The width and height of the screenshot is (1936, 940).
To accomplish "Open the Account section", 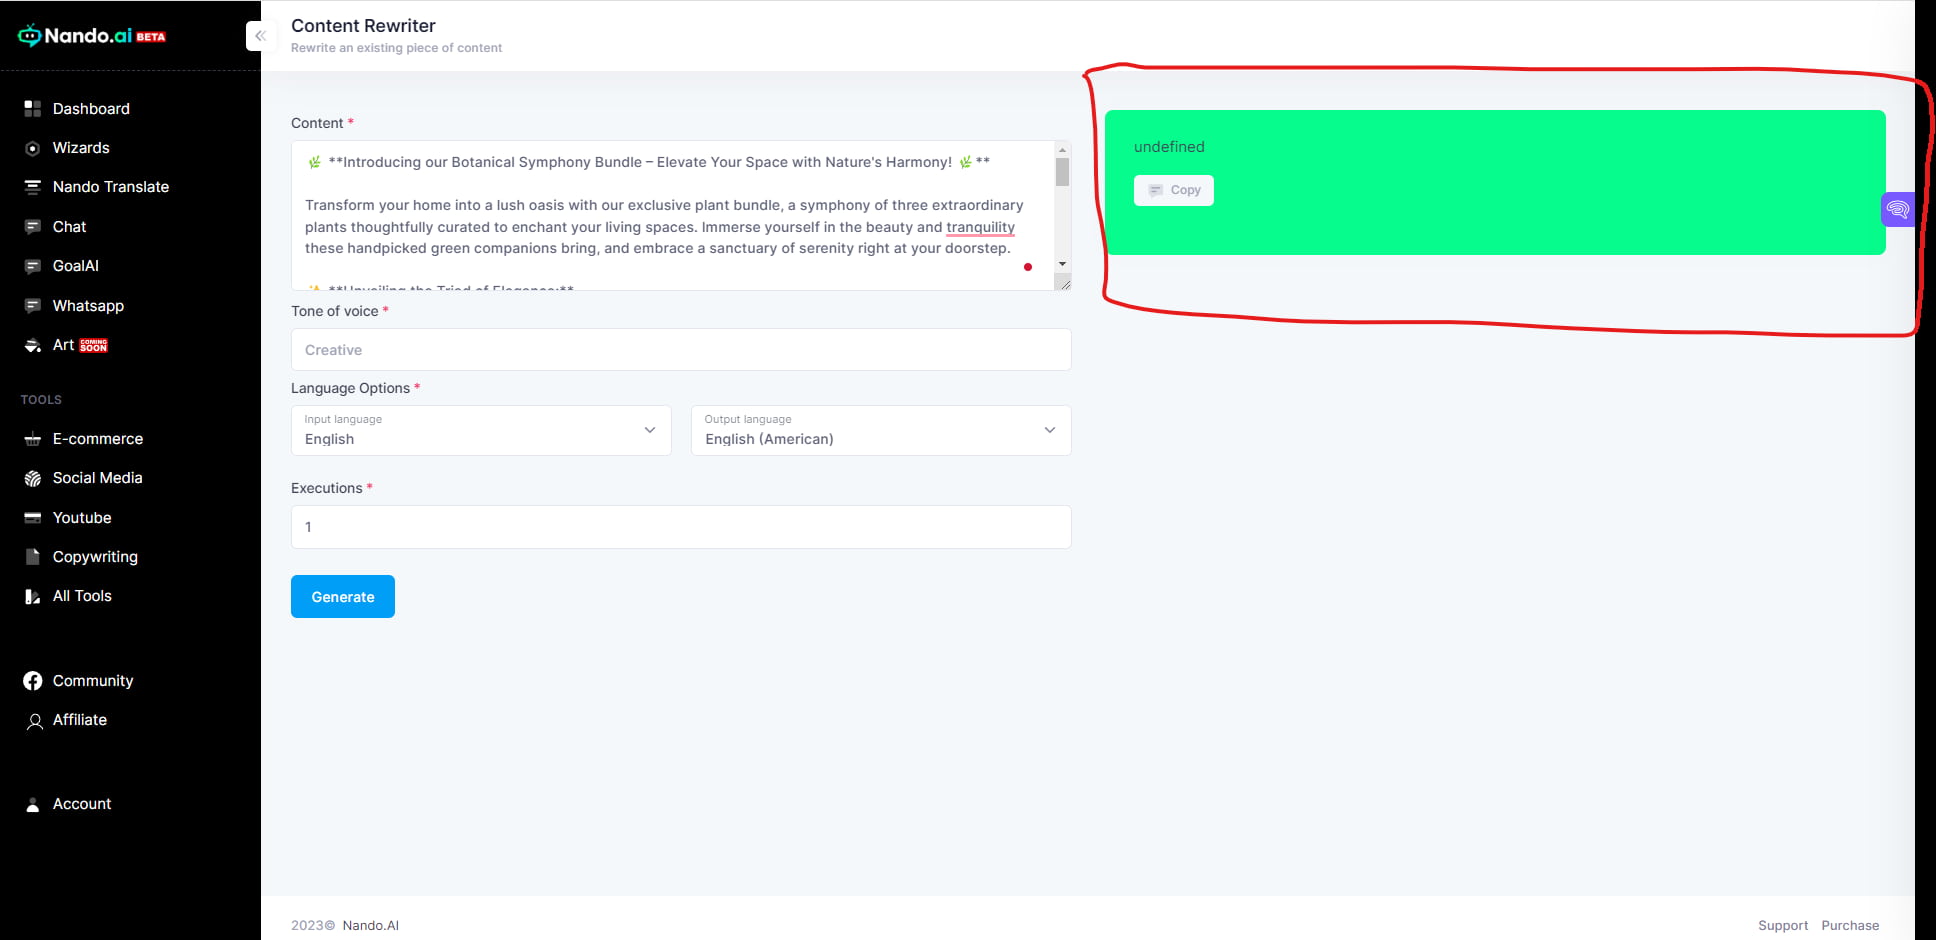I will tap(81, 803).
